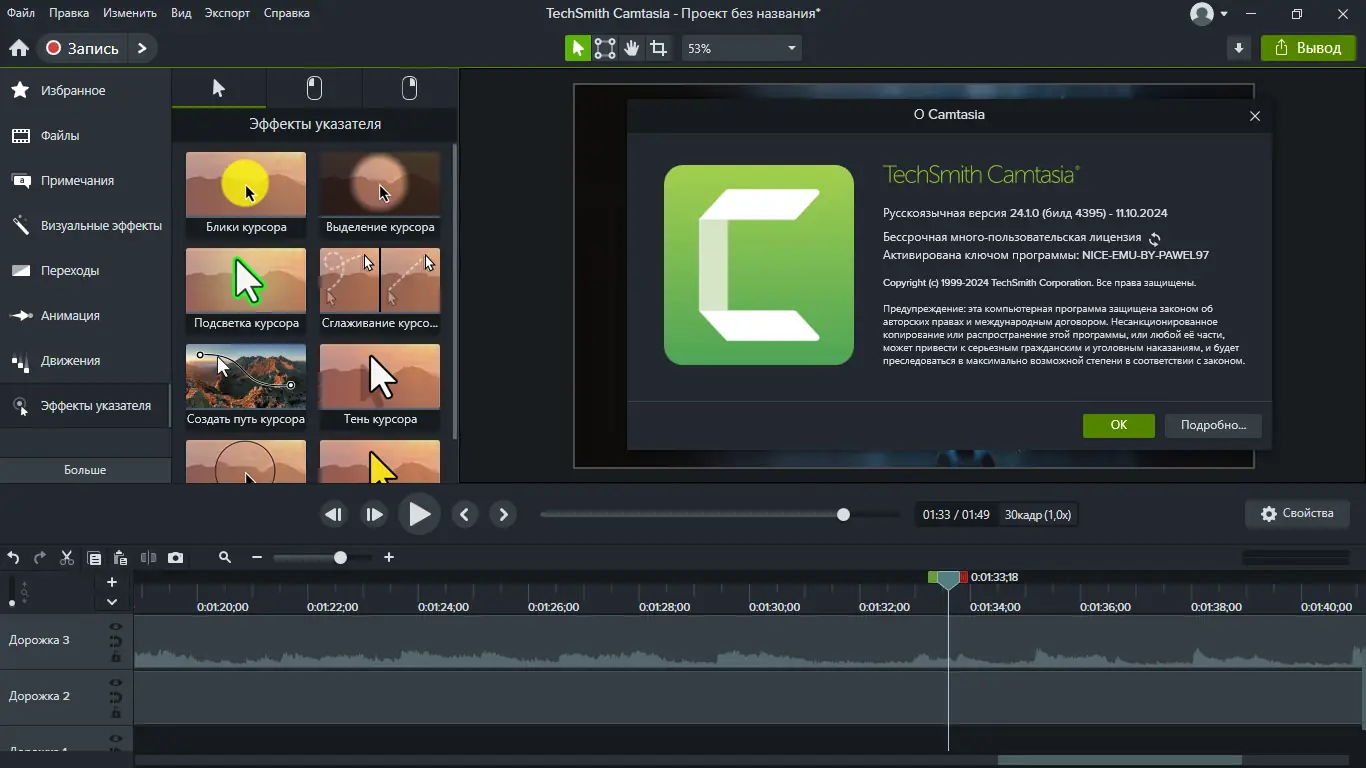Open the Переходы tab in the sidebar
This screenshot has width=1366, height=768.
[70, 271]
